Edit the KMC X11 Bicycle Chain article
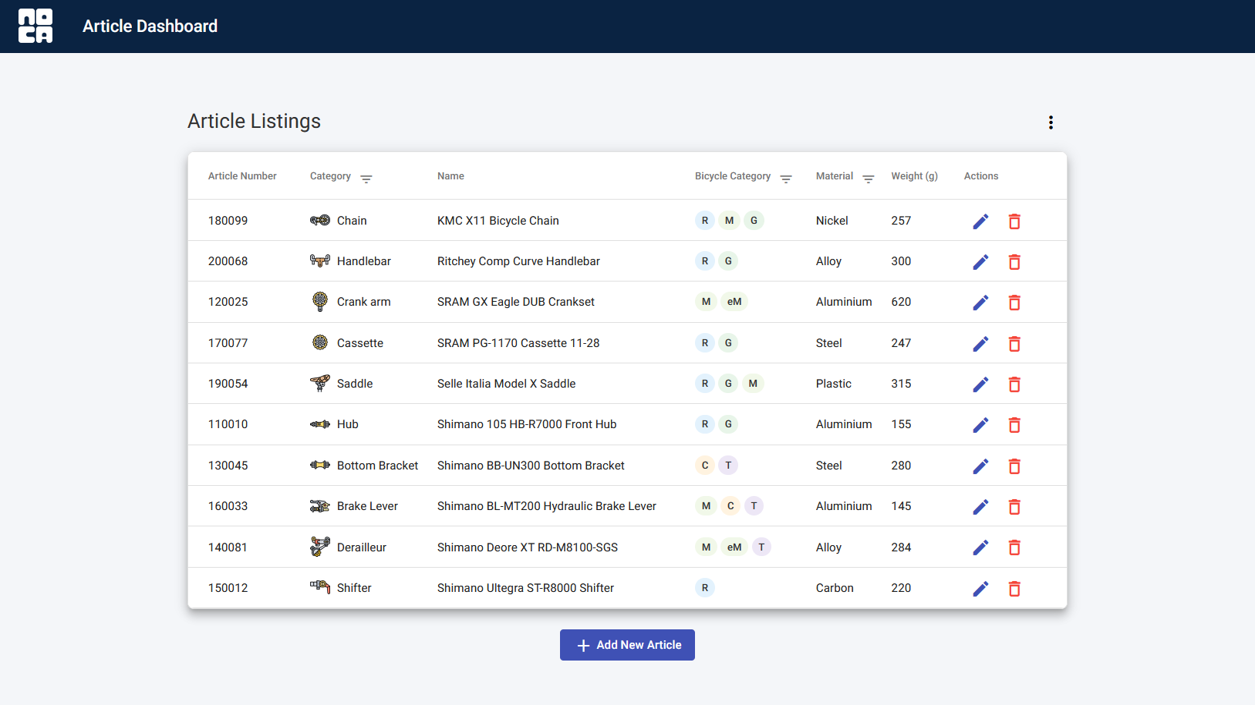The width and height of the screenshot is (1255, 705). tap(980, 221)
